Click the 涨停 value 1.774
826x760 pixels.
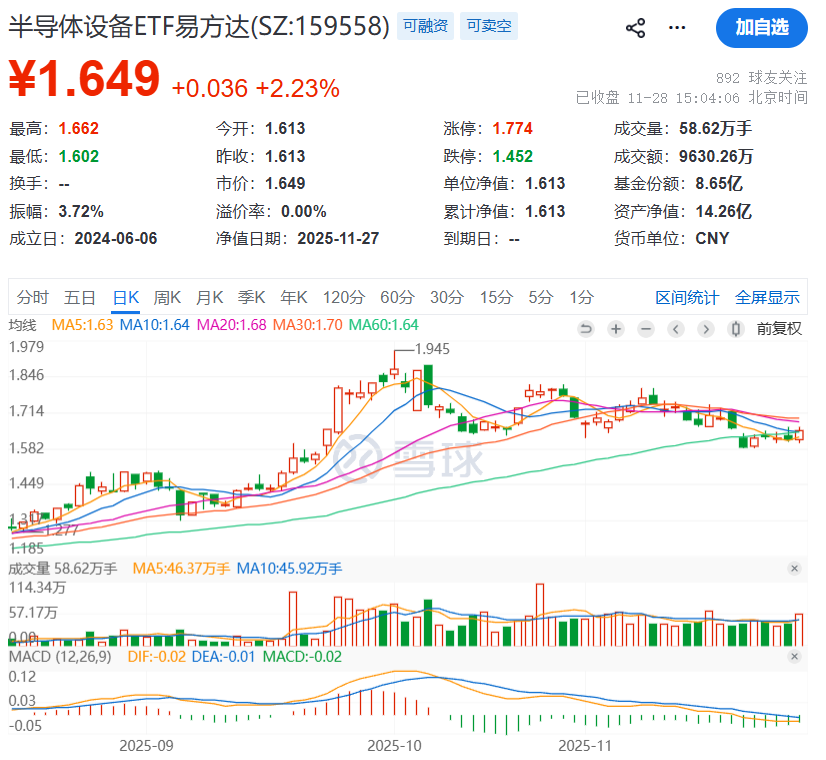pyautogui.click(x=513, y=128)
